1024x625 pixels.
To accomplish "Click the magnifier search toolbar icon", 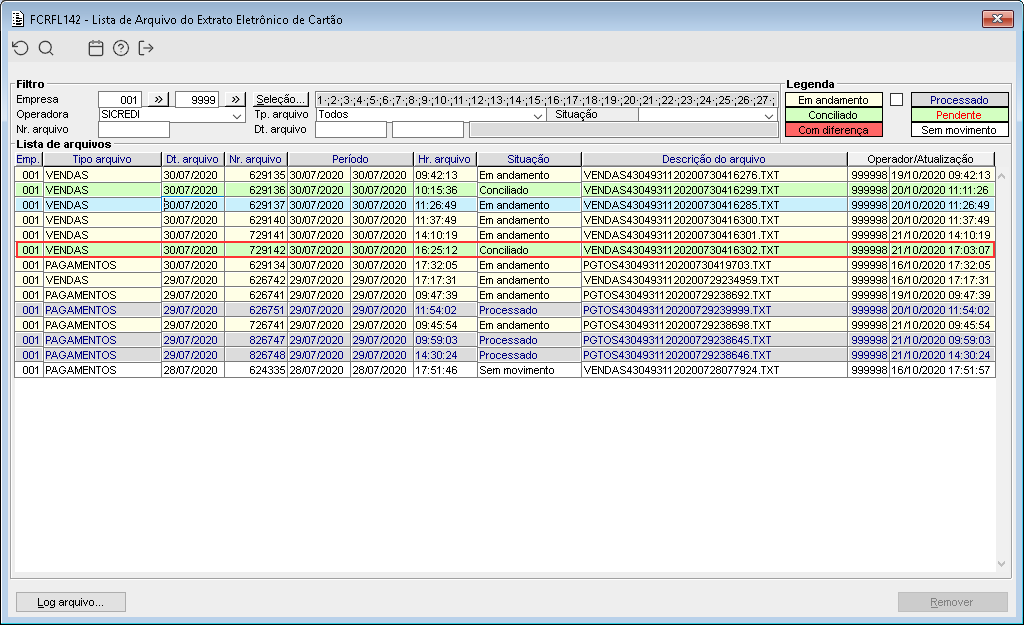I will (46, 48).
